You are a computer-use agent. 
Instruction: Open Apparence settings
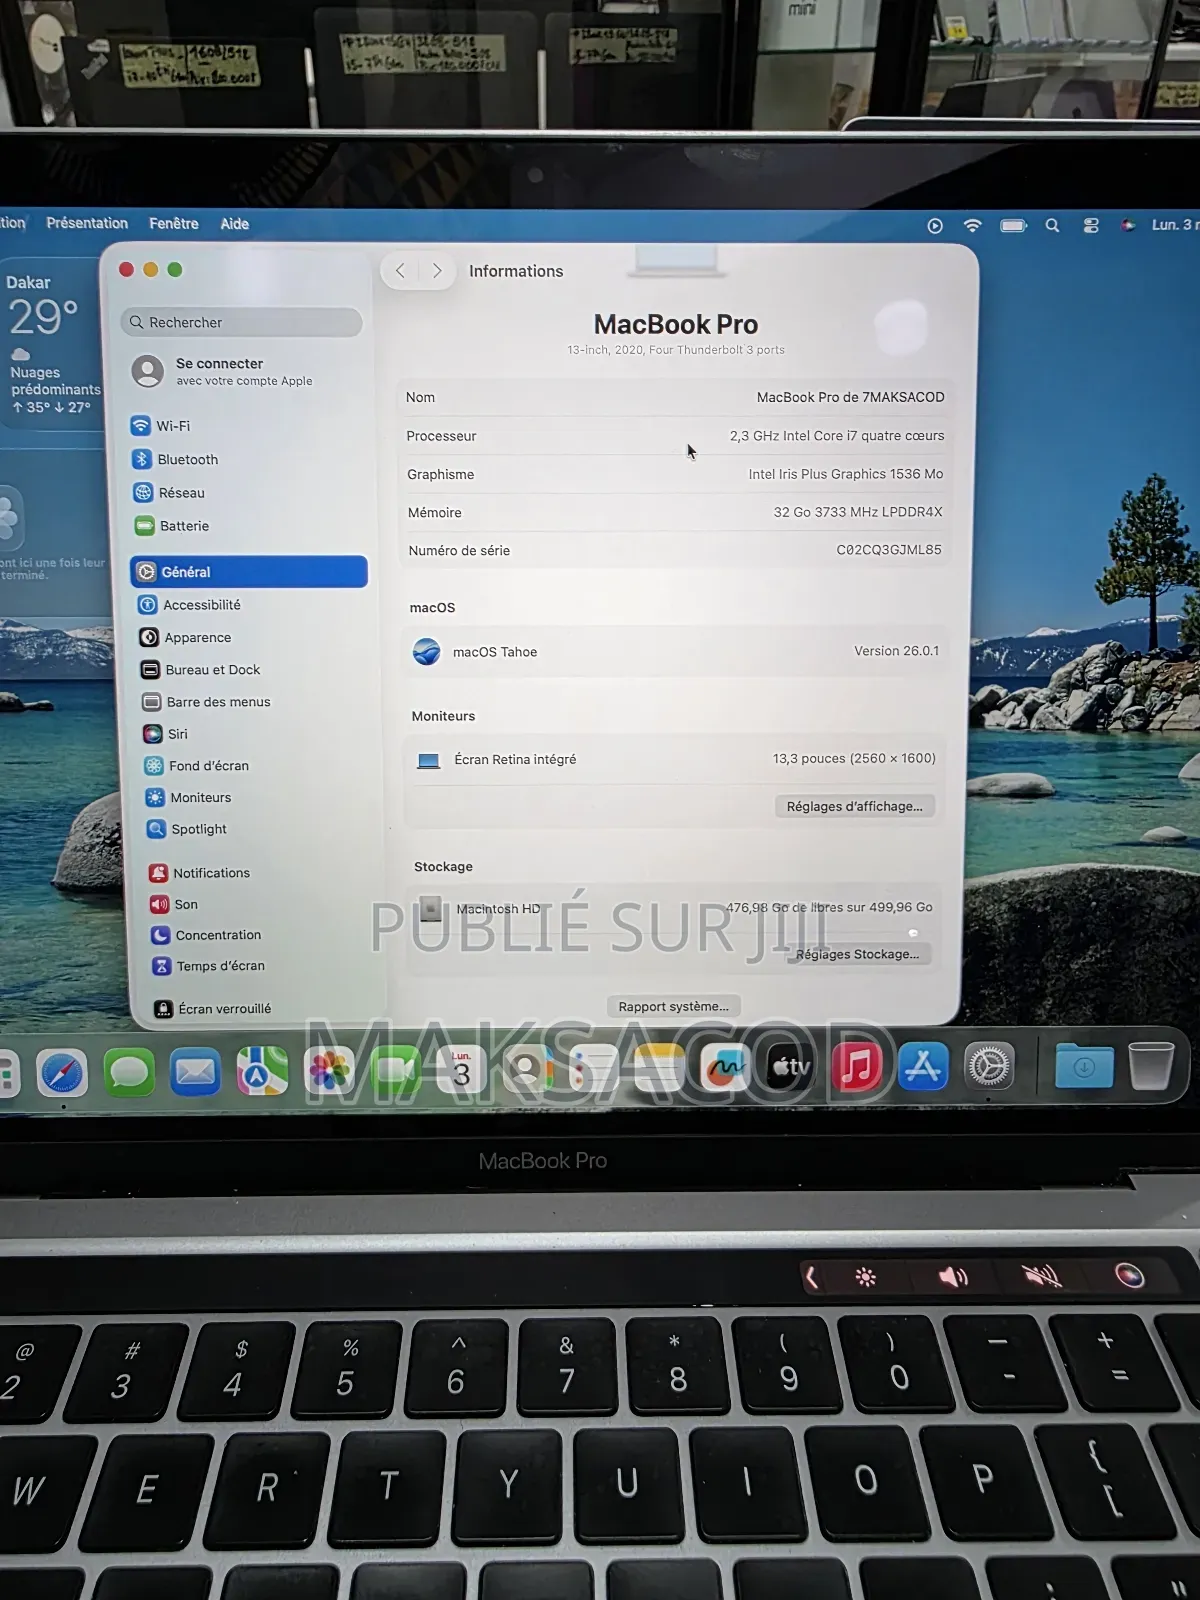click(185, 637)
